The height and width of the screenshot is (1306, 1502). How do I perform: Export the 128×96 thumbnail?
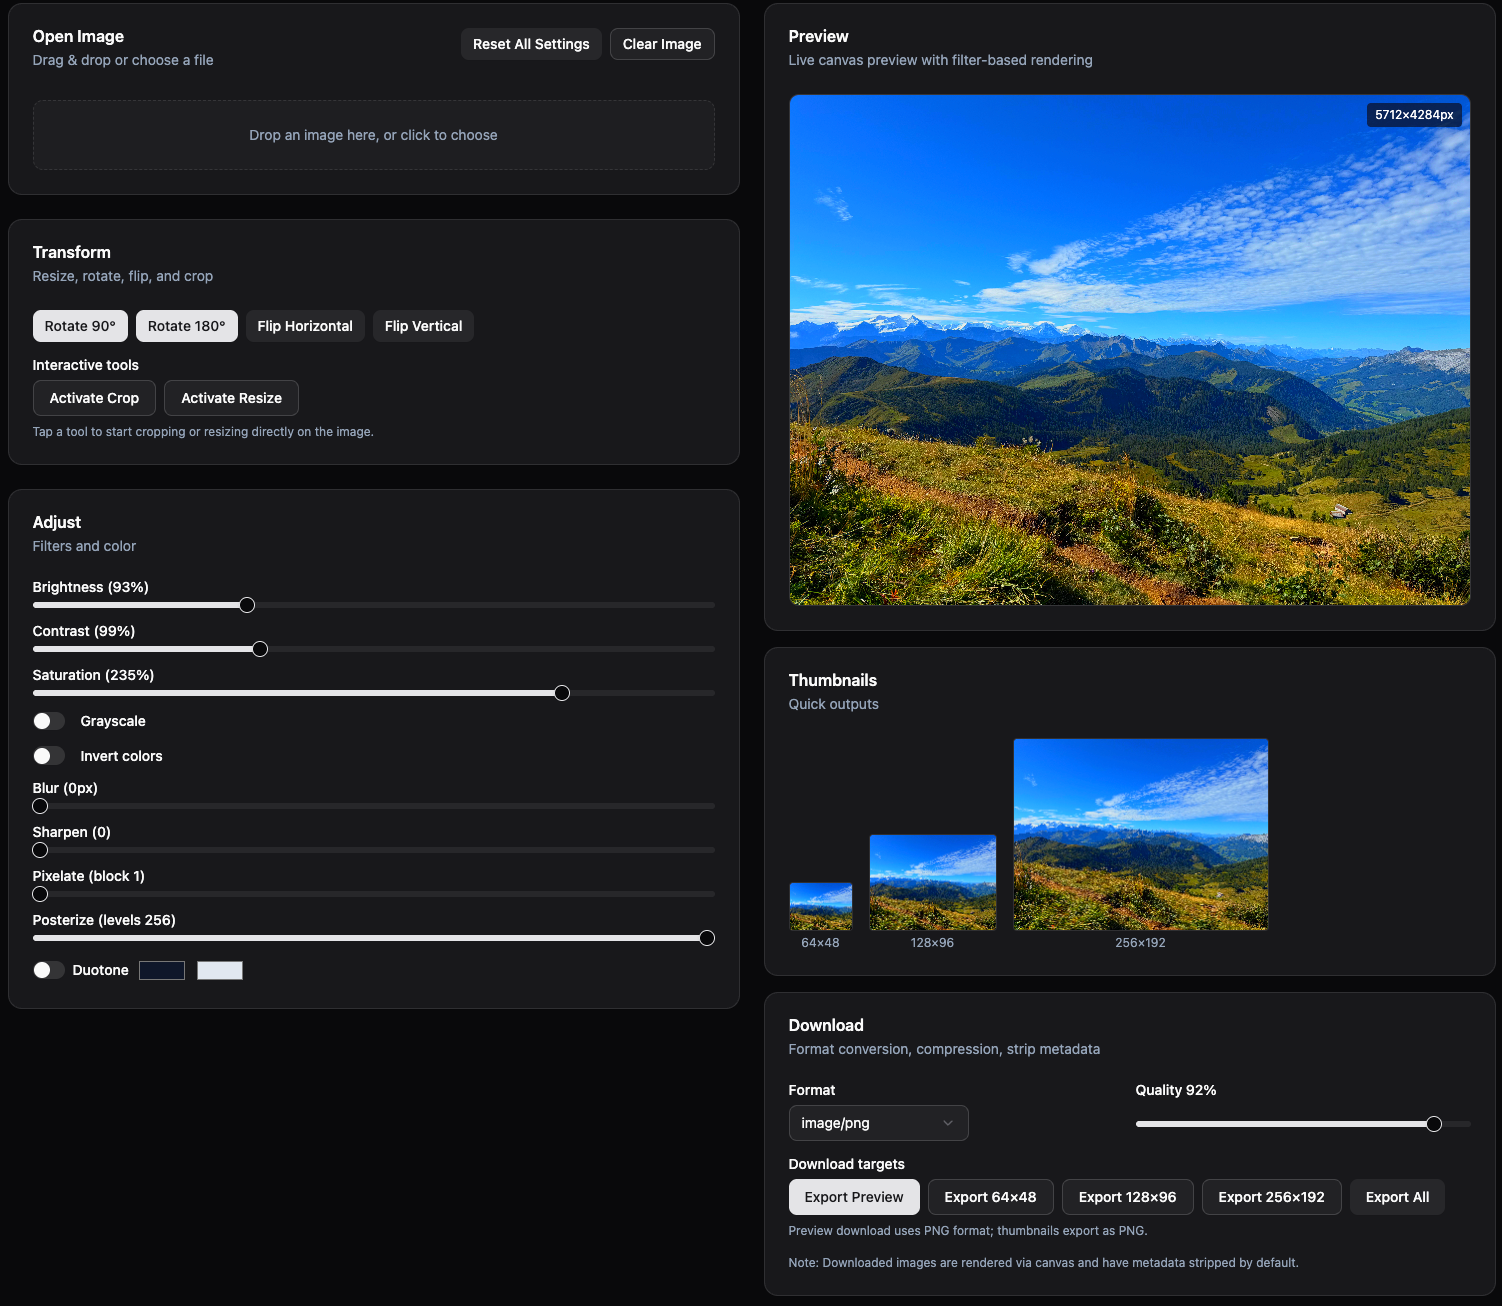pyautogui.click(x=1127, y=1196)
